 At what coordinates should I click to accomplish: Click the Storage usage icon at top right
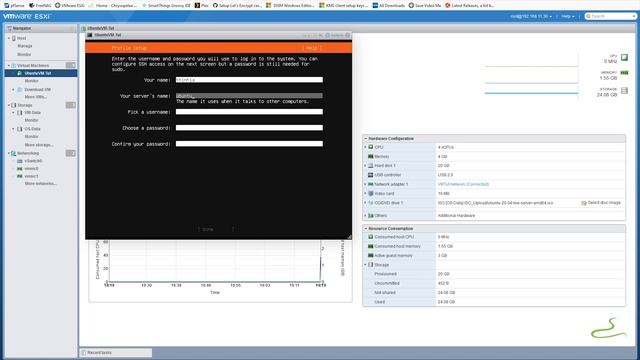[624, 91]
